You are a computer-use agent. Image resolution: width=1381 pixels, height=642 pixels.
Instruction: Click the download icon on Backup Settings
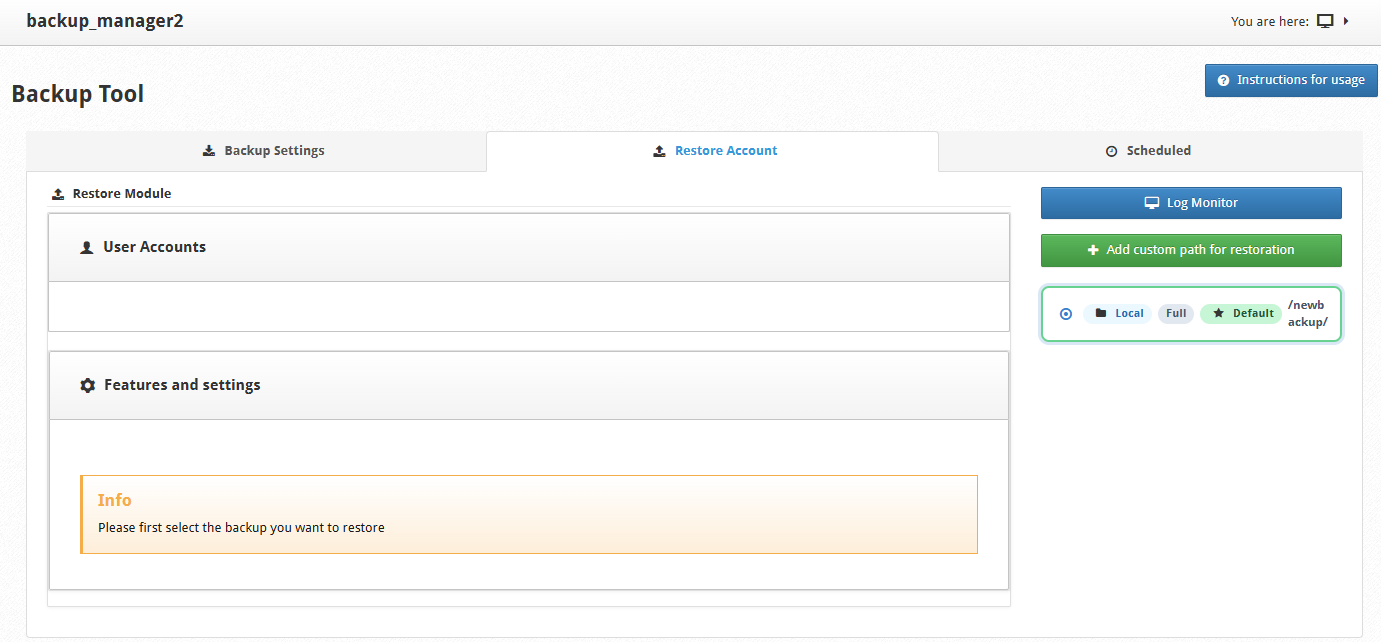click(209, 151)
